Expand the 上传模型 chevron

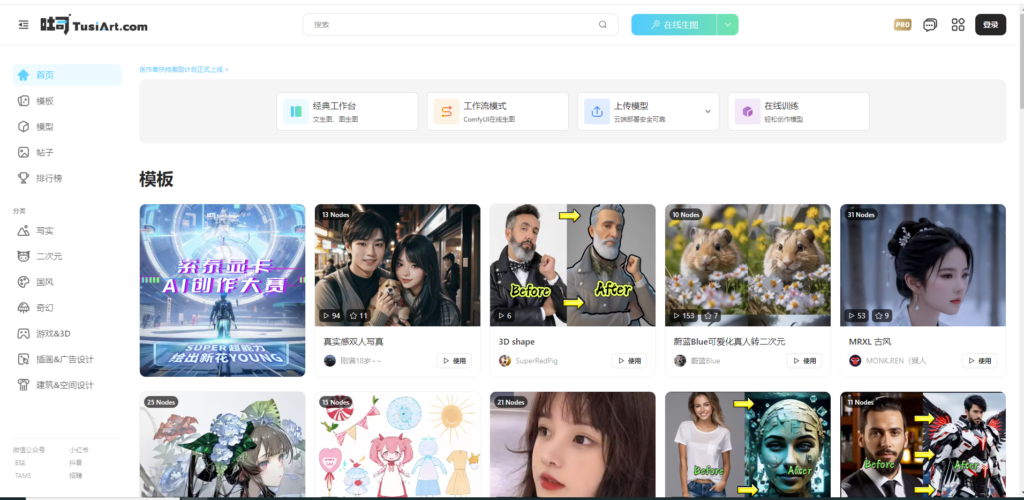tap(708, 112)
